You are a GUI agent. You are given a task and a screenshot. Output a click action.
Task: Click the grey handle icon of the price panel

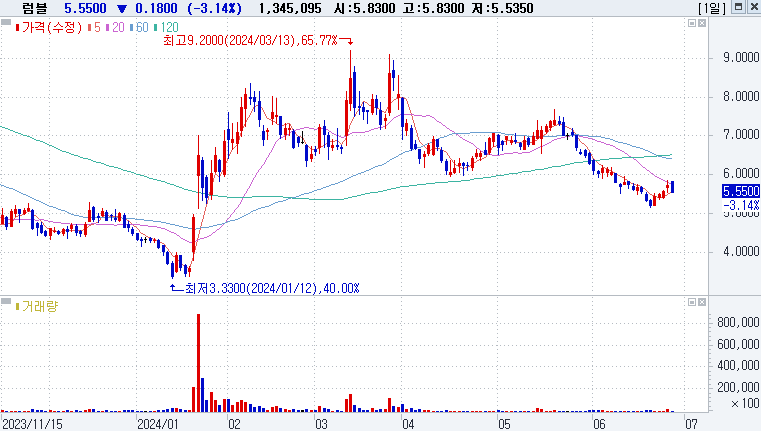[x=6, y=22]
